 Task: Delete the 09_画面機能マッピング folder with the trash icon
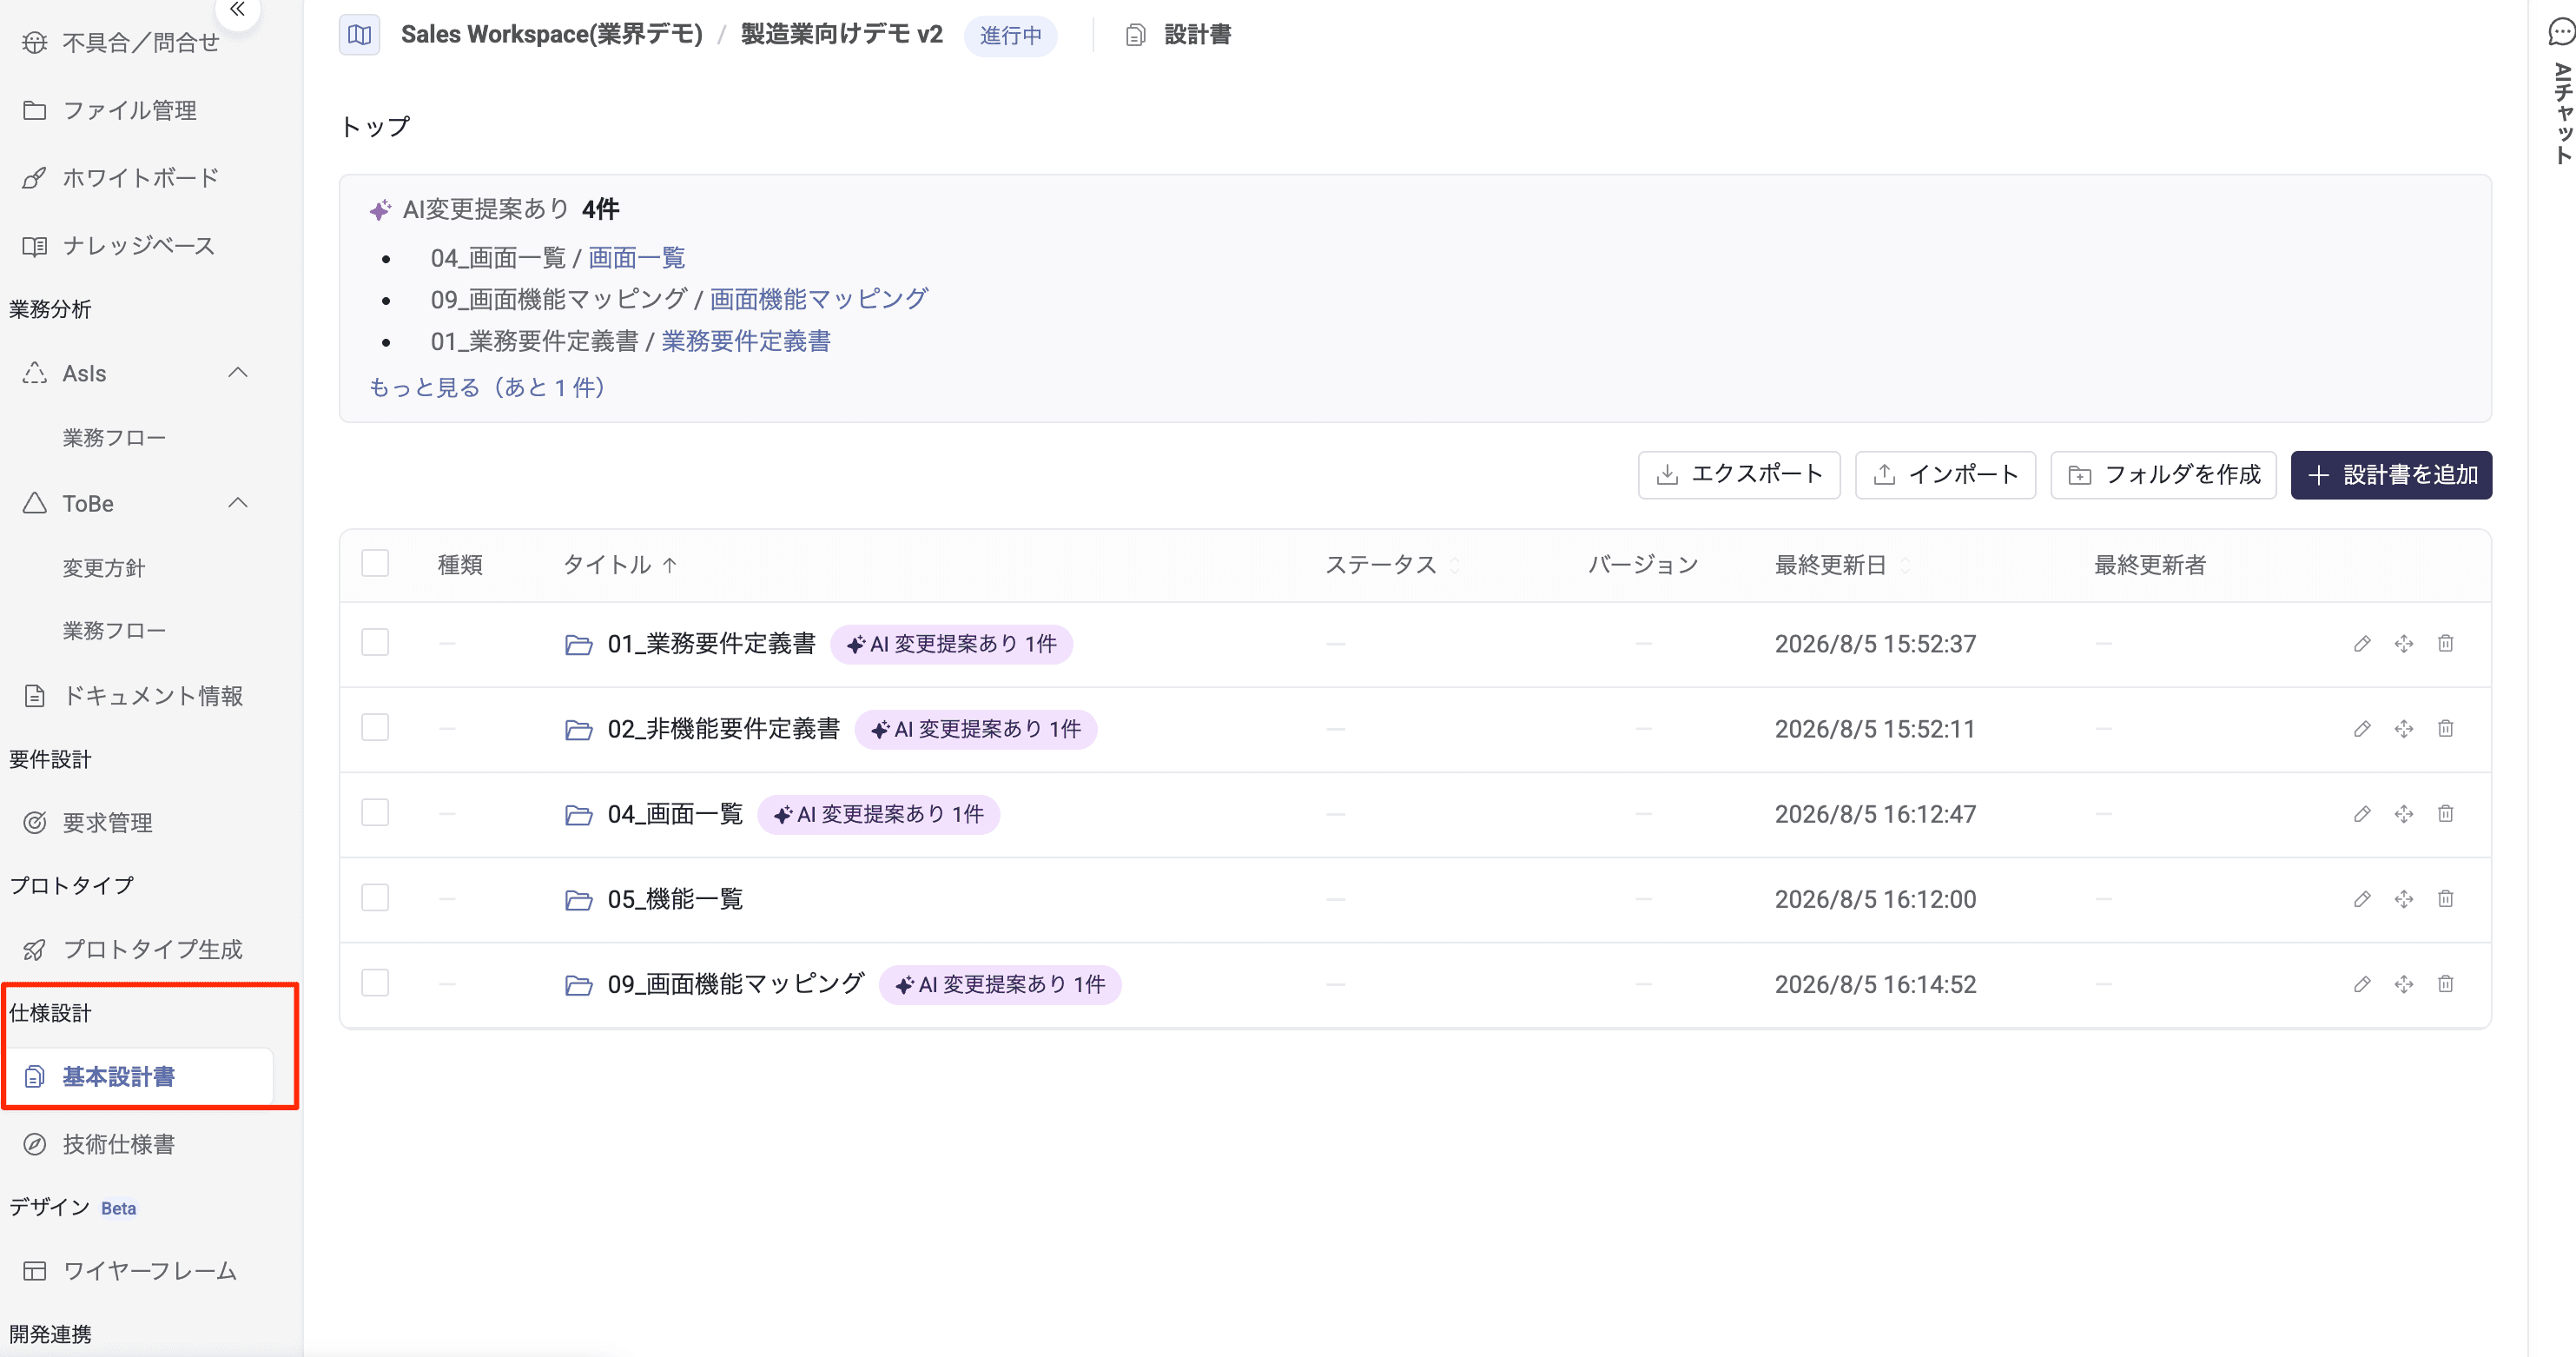point(2446,984)
